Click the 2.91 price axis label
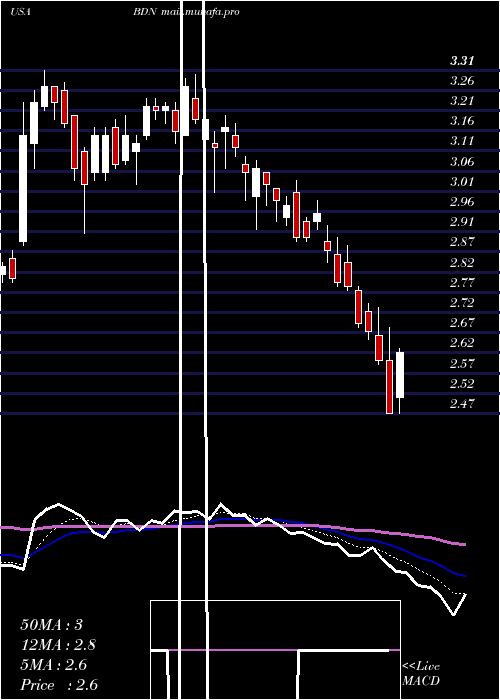 [462, 222]
